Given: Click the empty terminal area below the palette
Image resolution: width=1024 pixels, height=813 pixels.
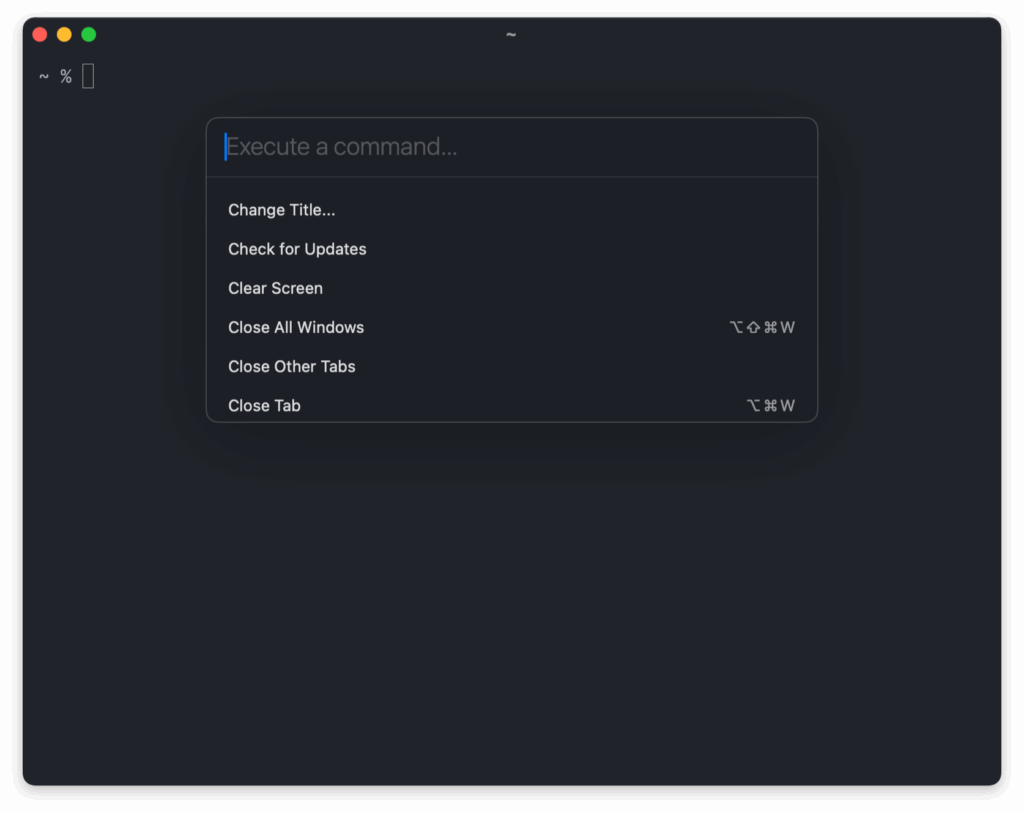Looking at the screenshot, I should 510,600.
